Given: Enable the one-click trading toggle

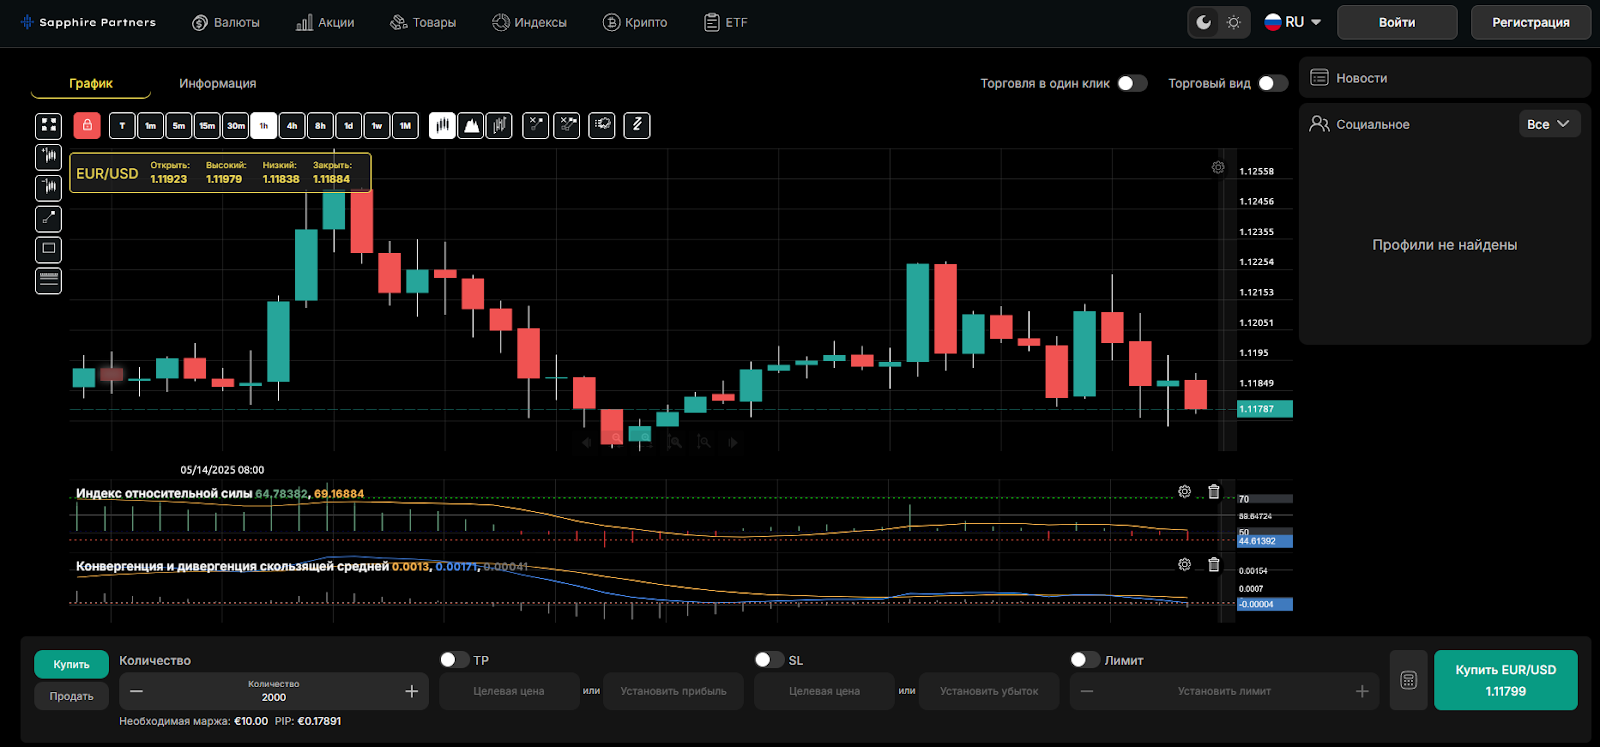Looking at the screenshot, I should click(x=1132, y=84).
